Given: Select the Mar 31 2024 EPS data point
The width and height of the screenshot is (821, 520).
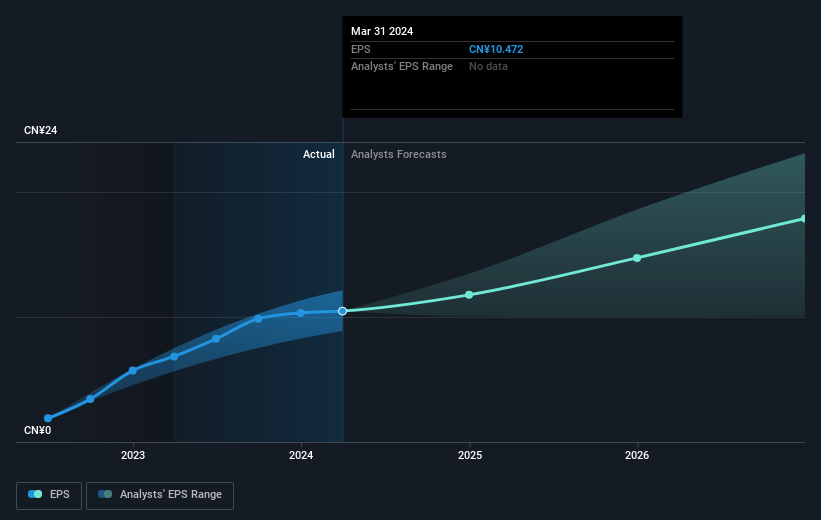Looking at the screenshot, I should click(342, 311).
